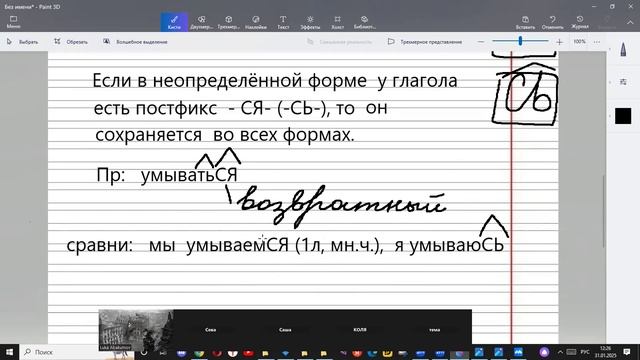Open the taskbar clock and date
This screenshot has height=360, width=640.
pyautogui.click(x=606, y=352)
